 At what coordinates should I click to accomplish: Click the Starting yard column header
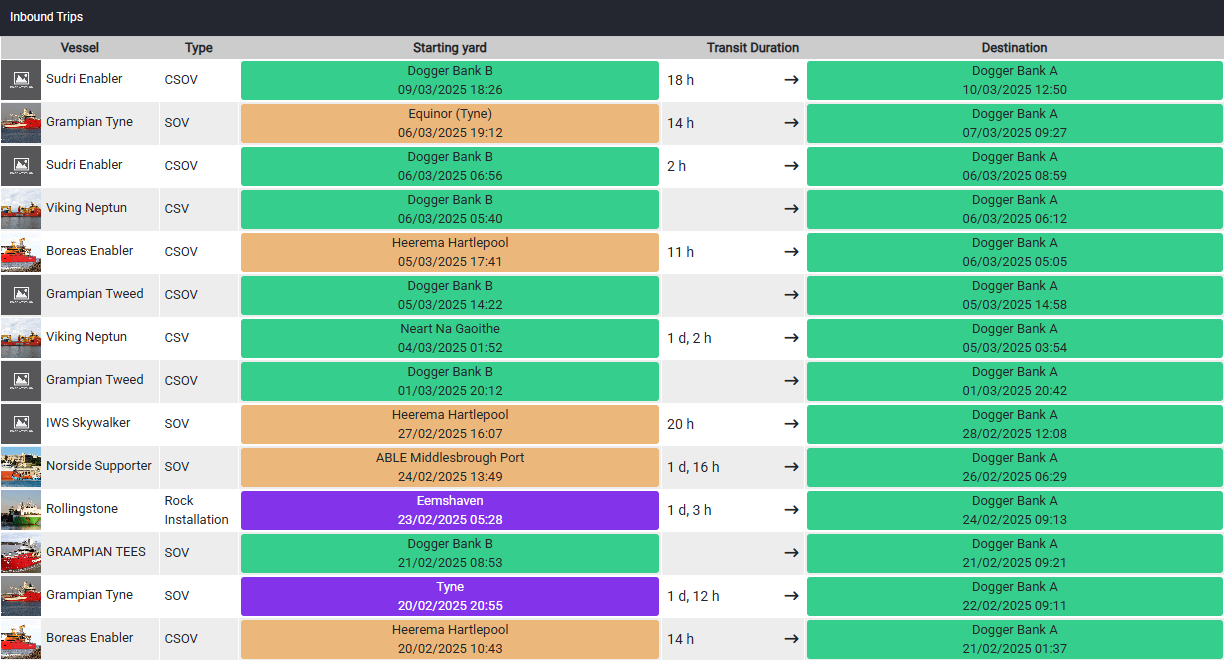pos(450,48)
